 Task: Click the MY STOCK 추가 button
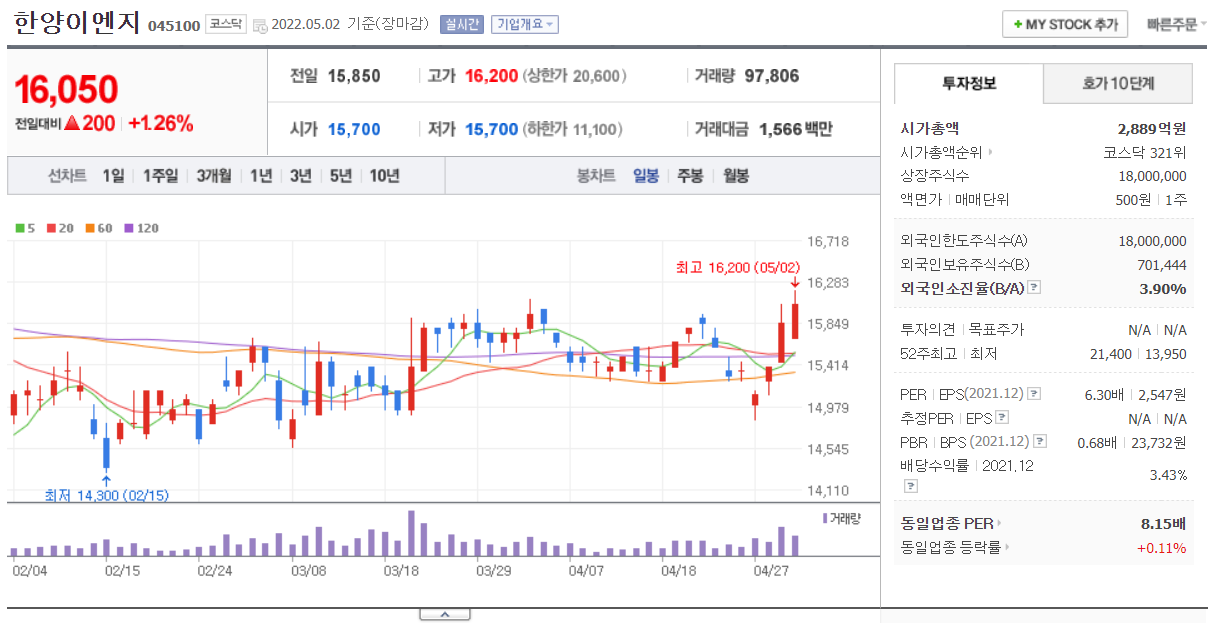(x=1065, y=24)
